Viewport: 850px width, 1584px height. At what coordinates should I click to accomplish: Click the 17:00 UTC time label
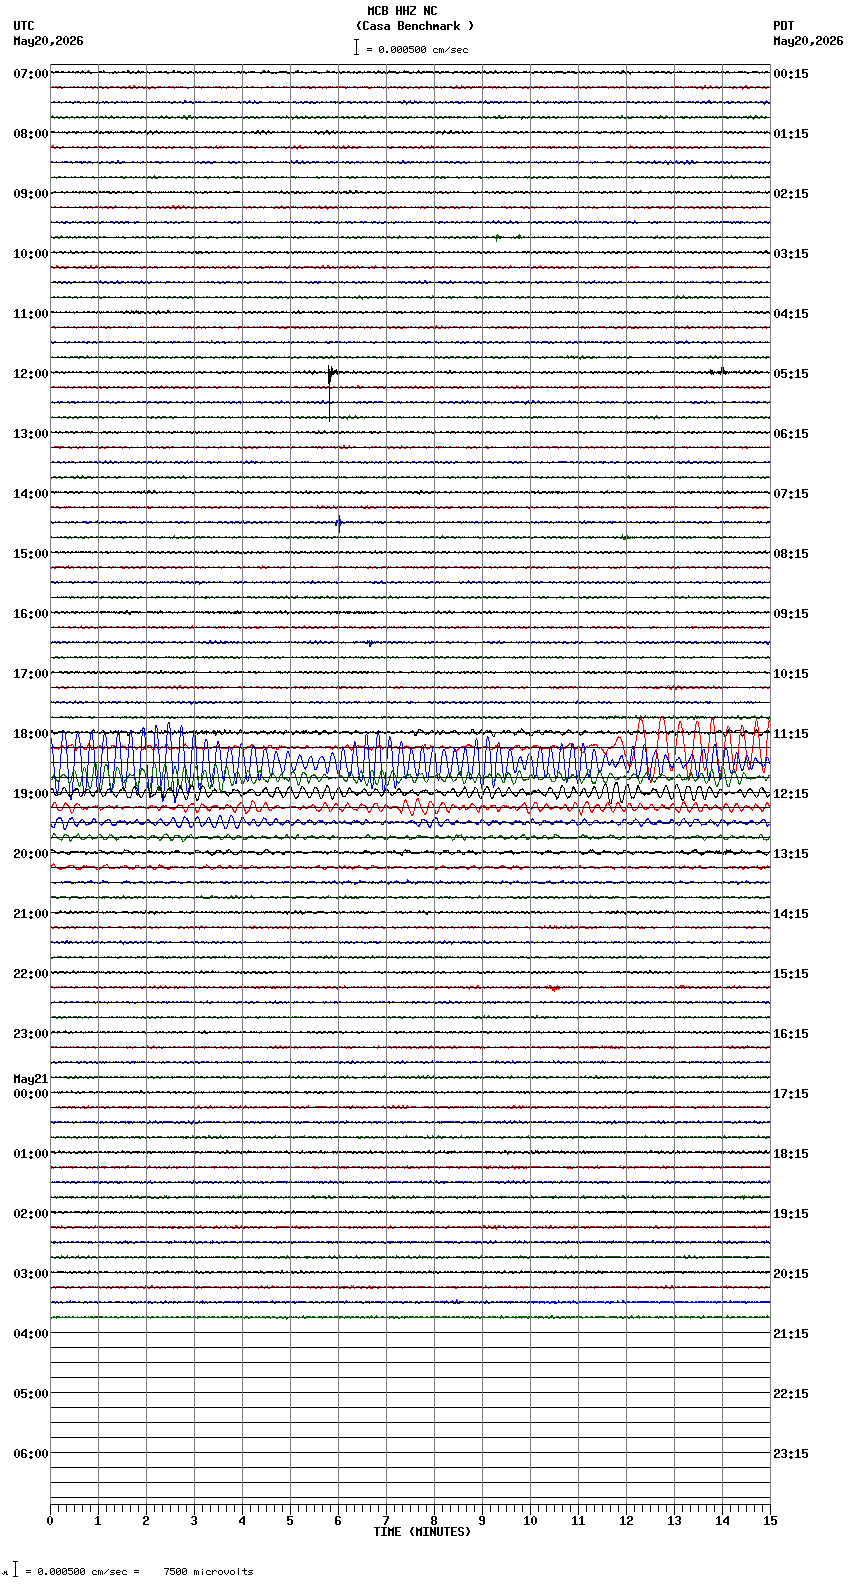click(31, 674)
